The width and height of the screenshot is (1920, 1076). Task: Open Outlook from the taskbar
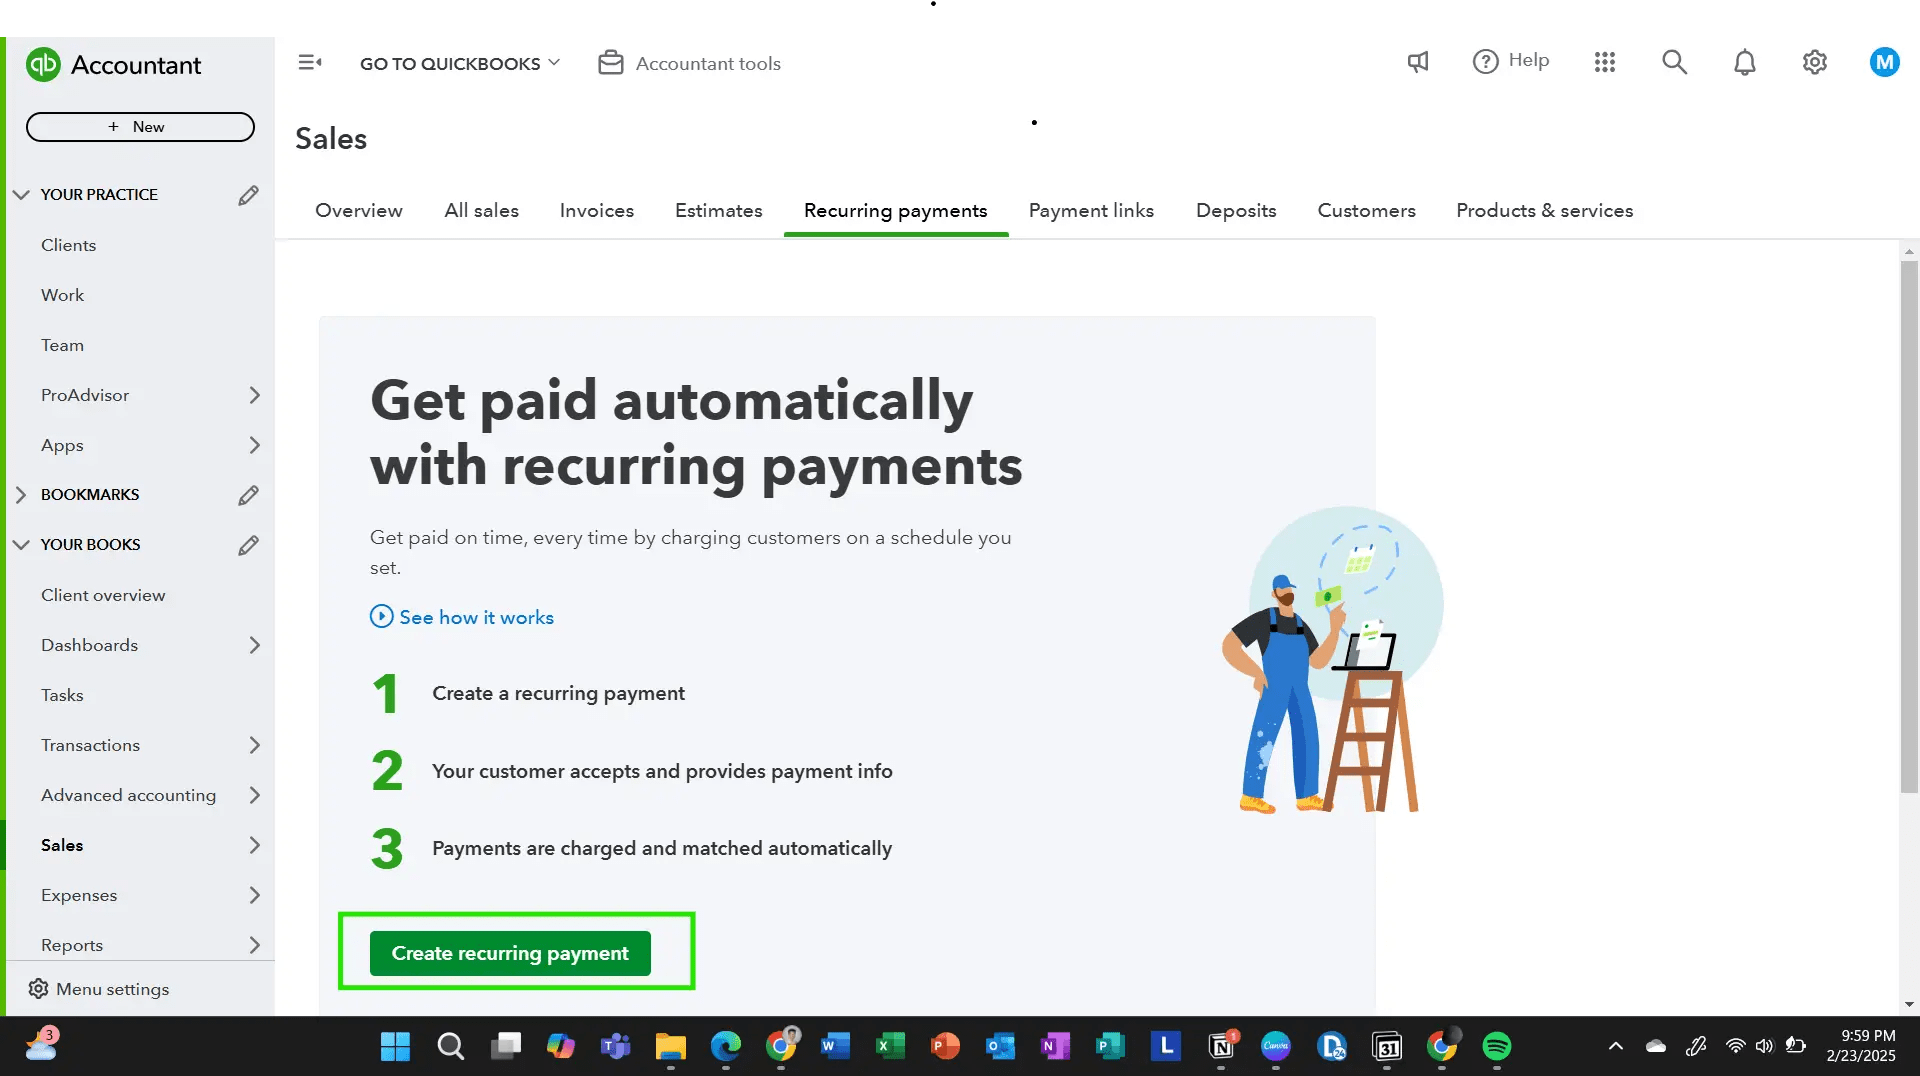point(1000,1047)
